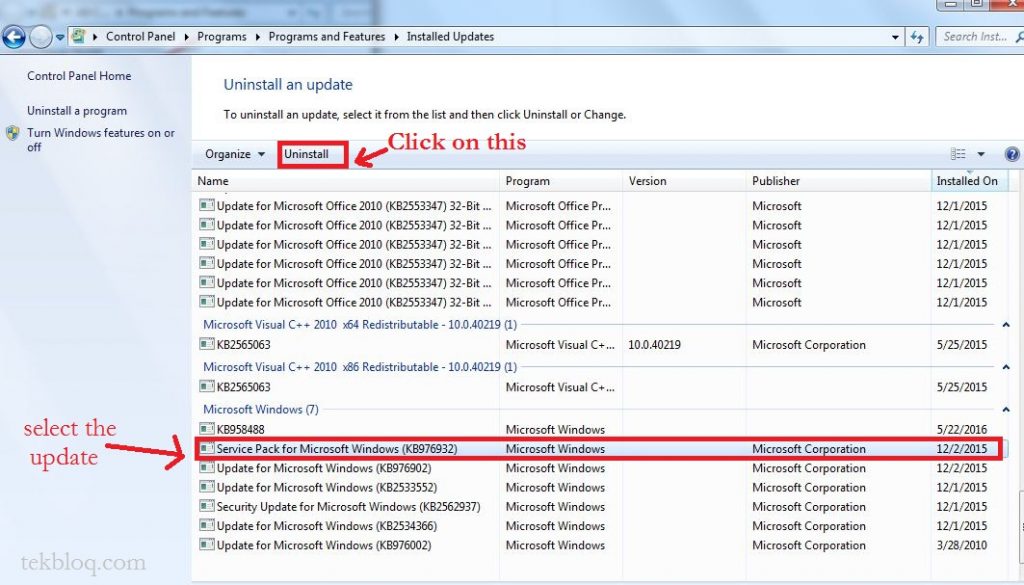Select Security Update for Microsoft Windows (KB2562937)
This screenshot has height=585, width=1024.
348,507
